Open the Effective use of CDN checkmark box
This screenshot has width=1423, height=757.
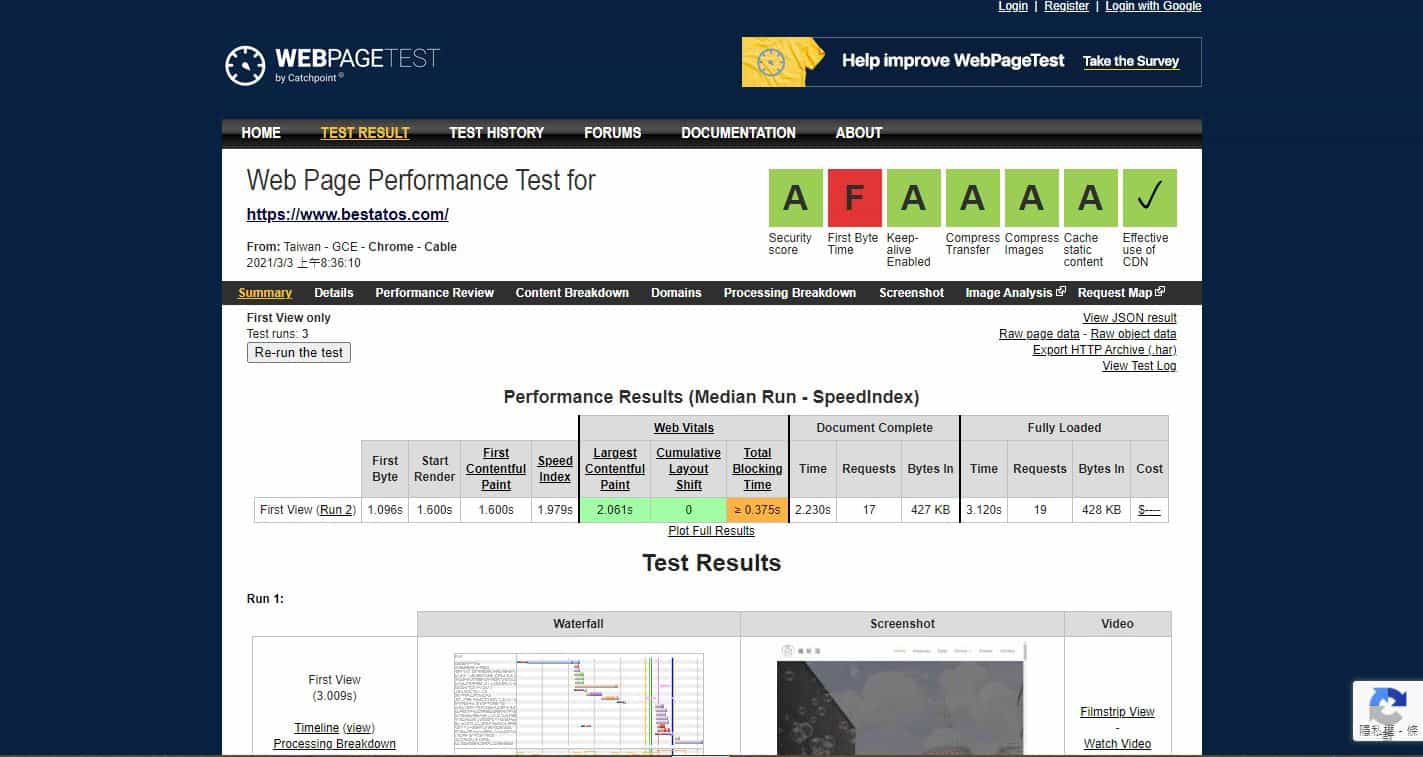tap(1149, 198)
